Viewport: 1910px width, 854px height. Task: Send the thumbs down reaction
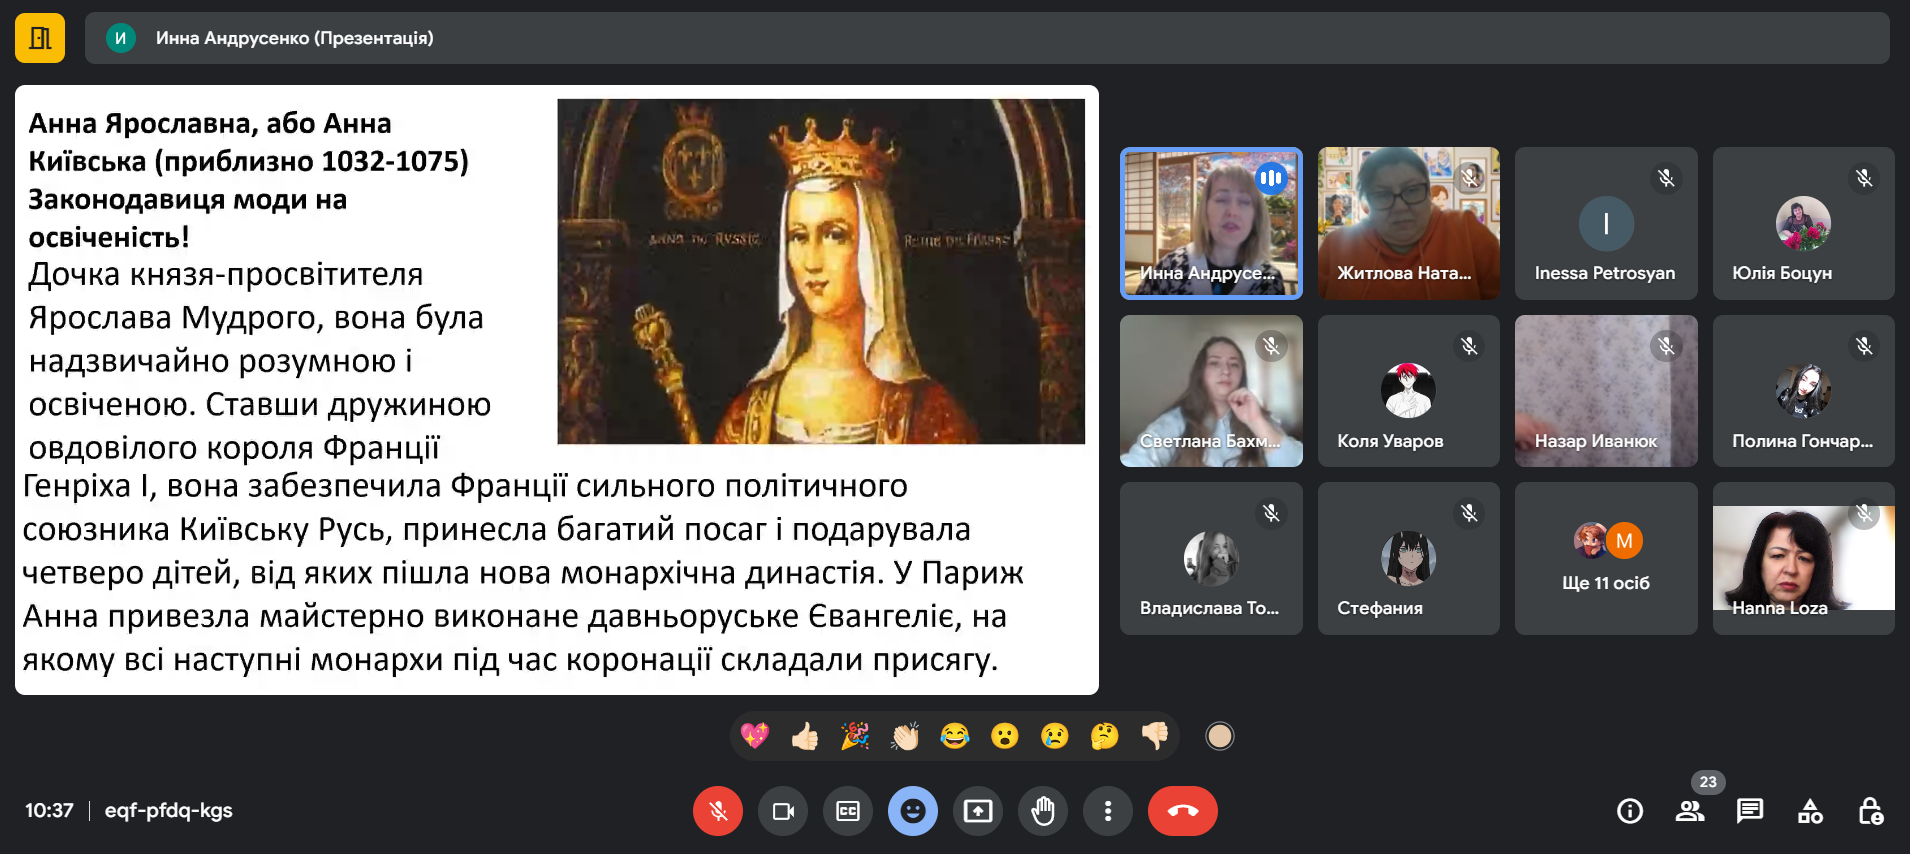(x=1155, y=737)
